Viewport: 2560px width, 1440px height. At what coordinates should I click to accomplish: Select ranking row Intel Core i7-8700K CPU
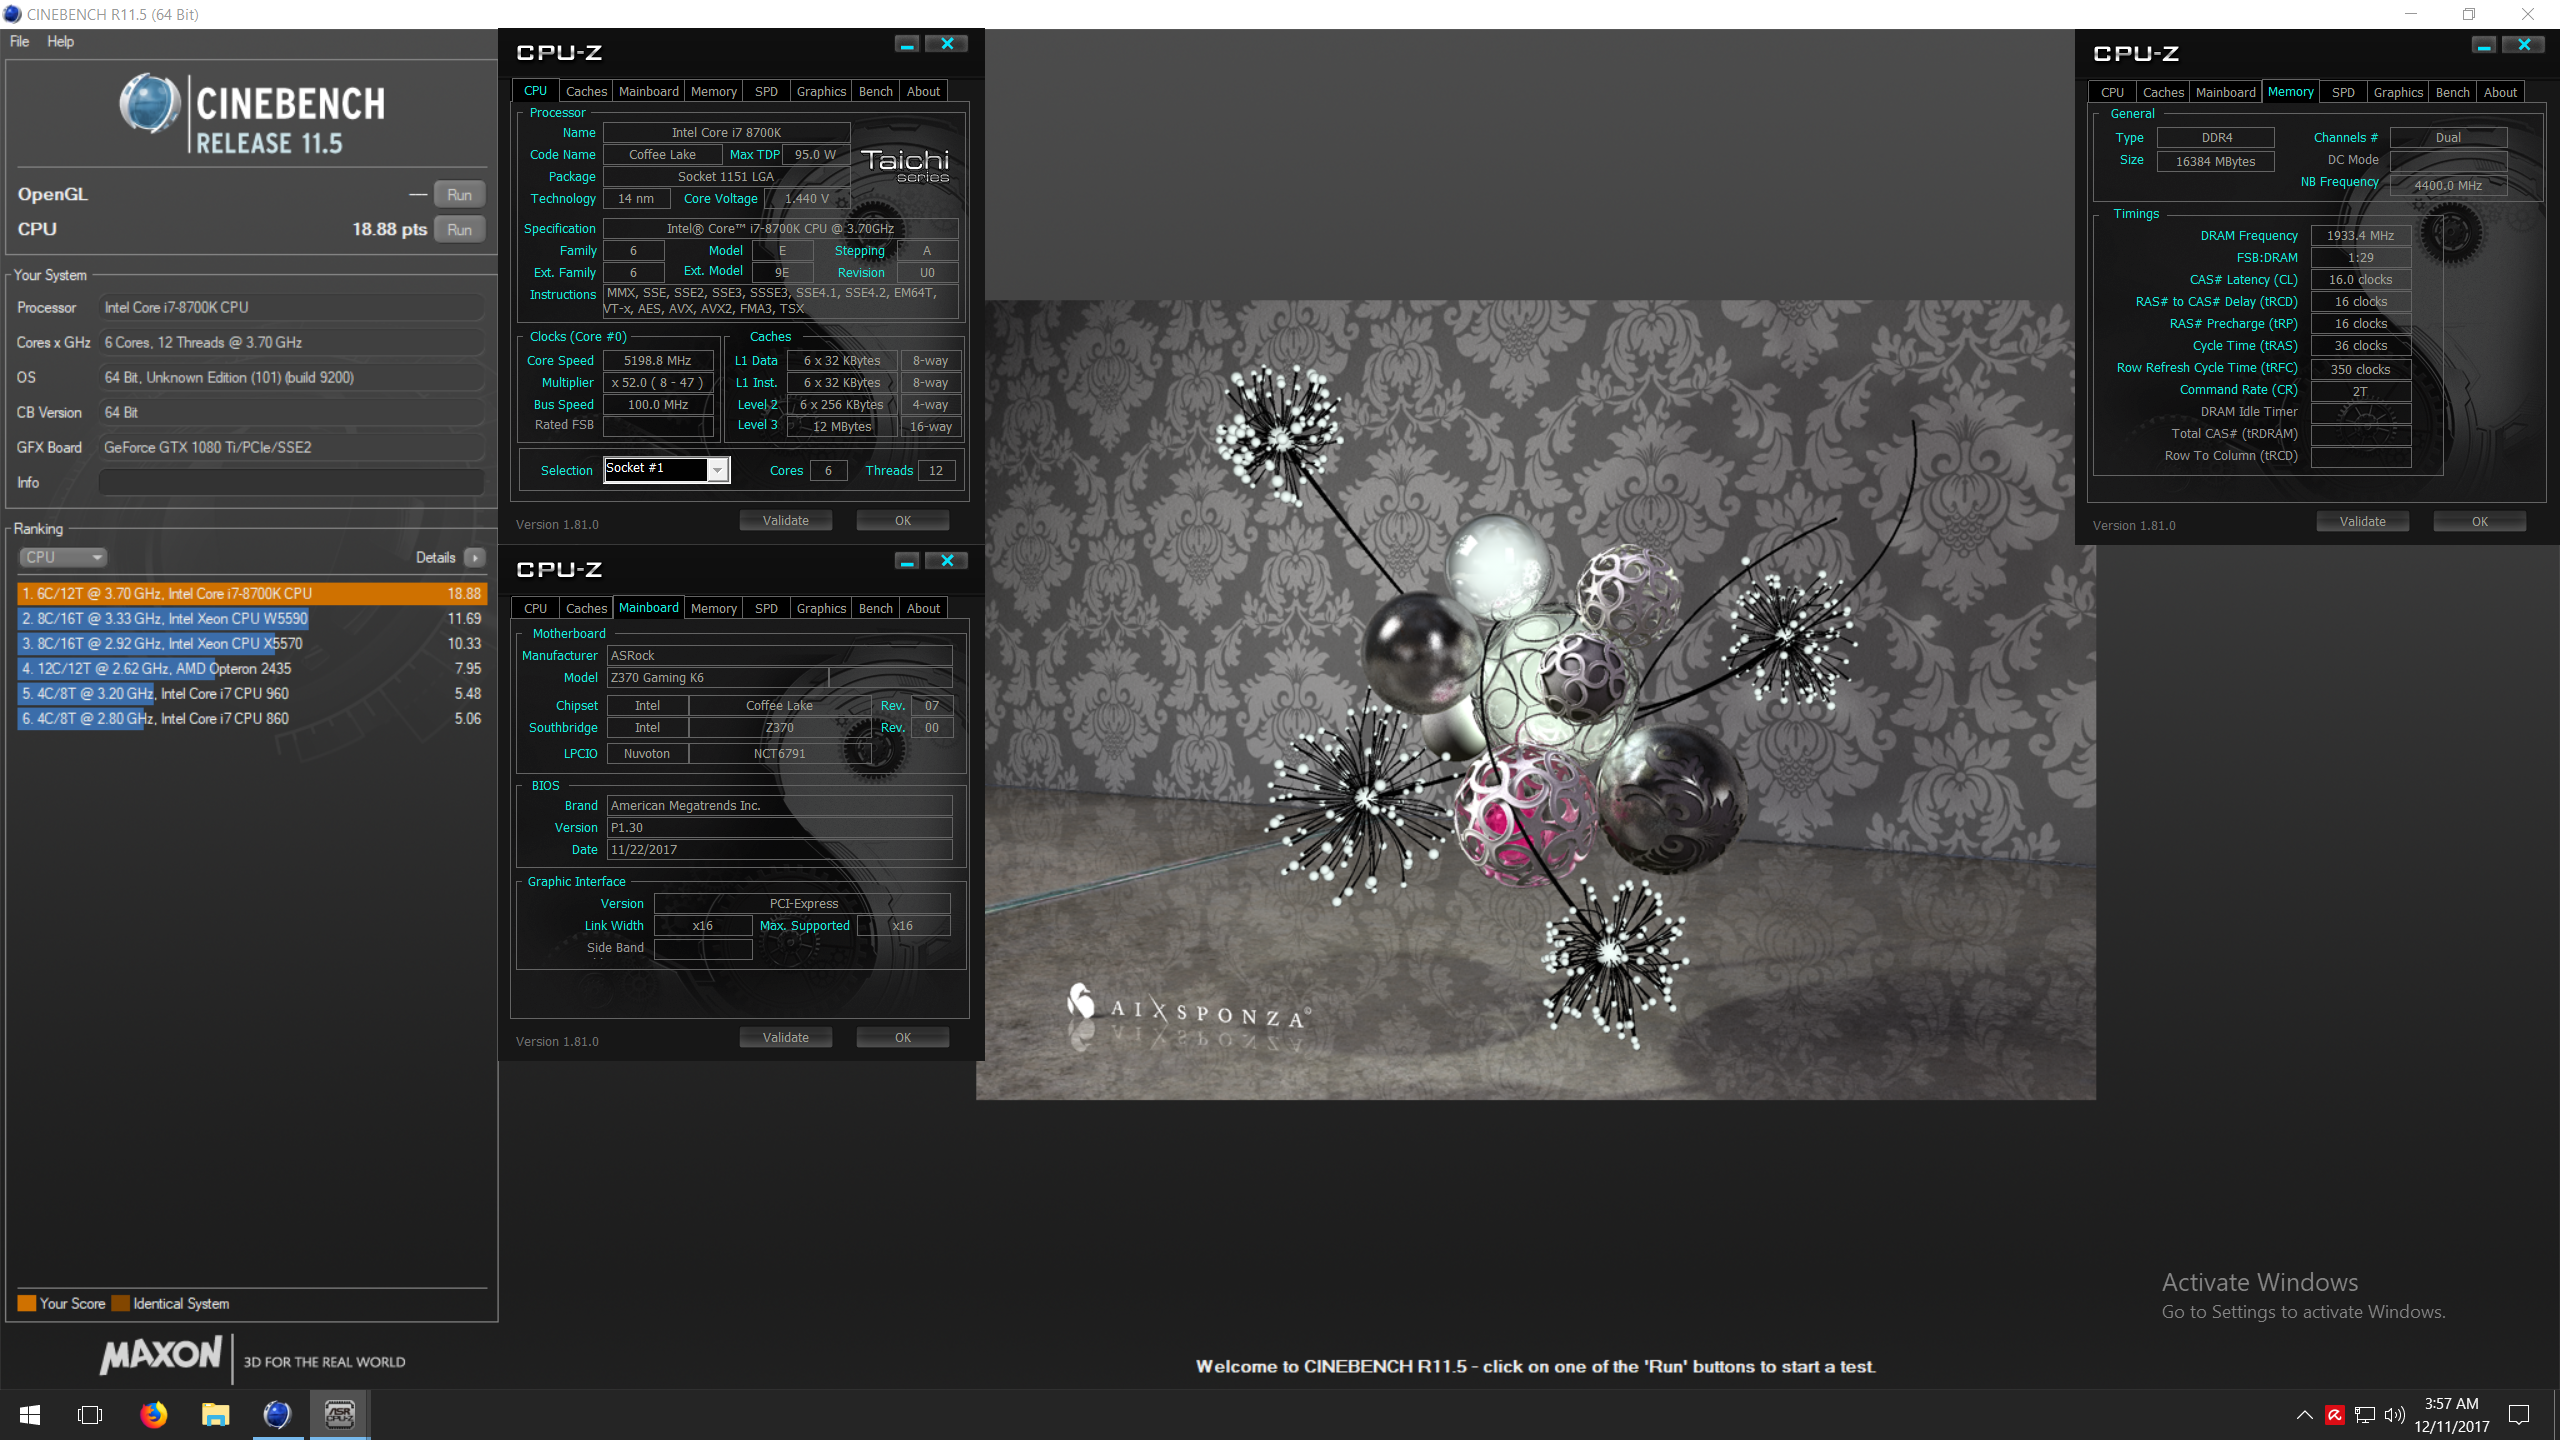point(252,594)
